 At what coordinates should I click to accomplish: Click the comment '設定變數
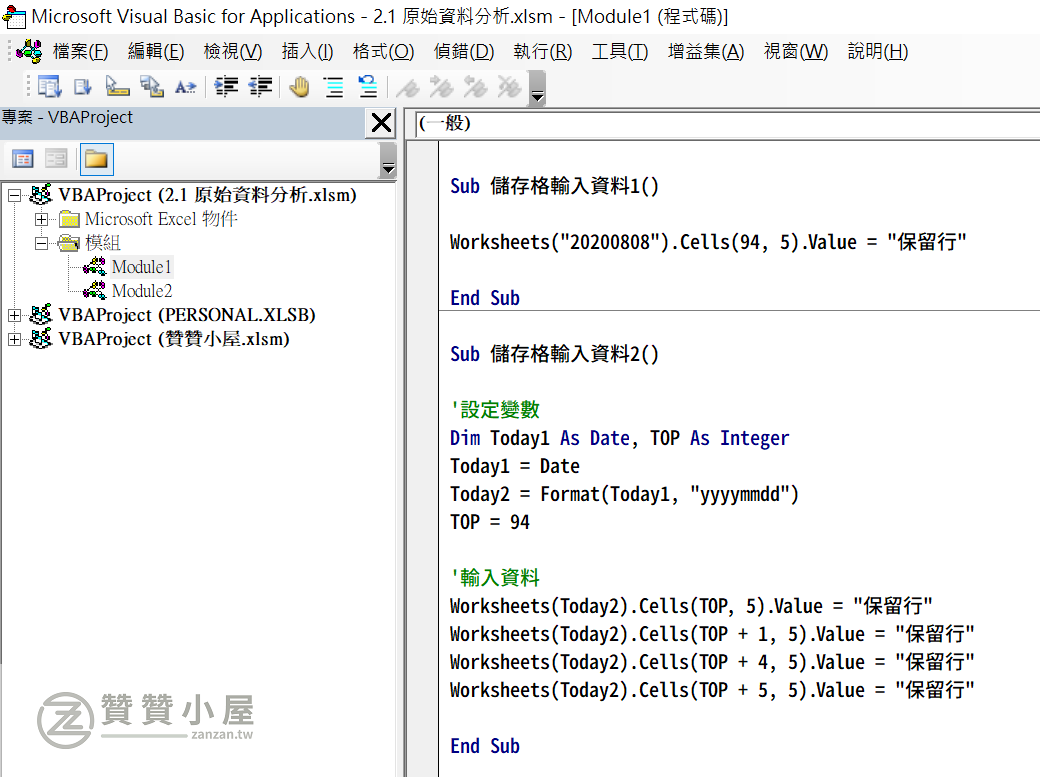pos(495,409)
